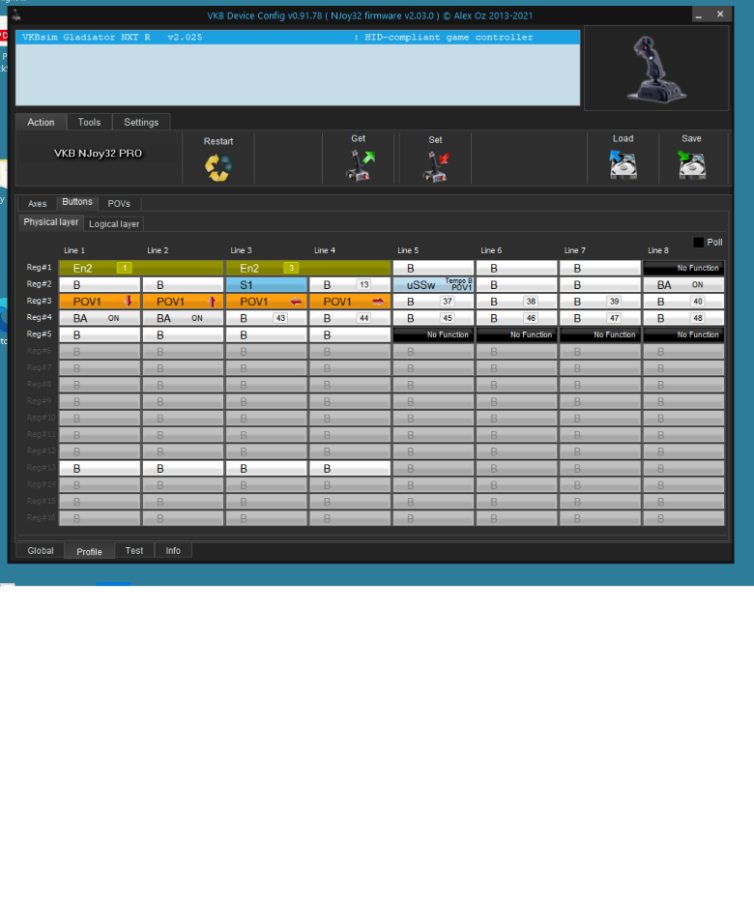Viewport: 754px width, 900px height.
Task: Click the BA ON cell in Reg#2 Line 8
Action: coord(683,285)
